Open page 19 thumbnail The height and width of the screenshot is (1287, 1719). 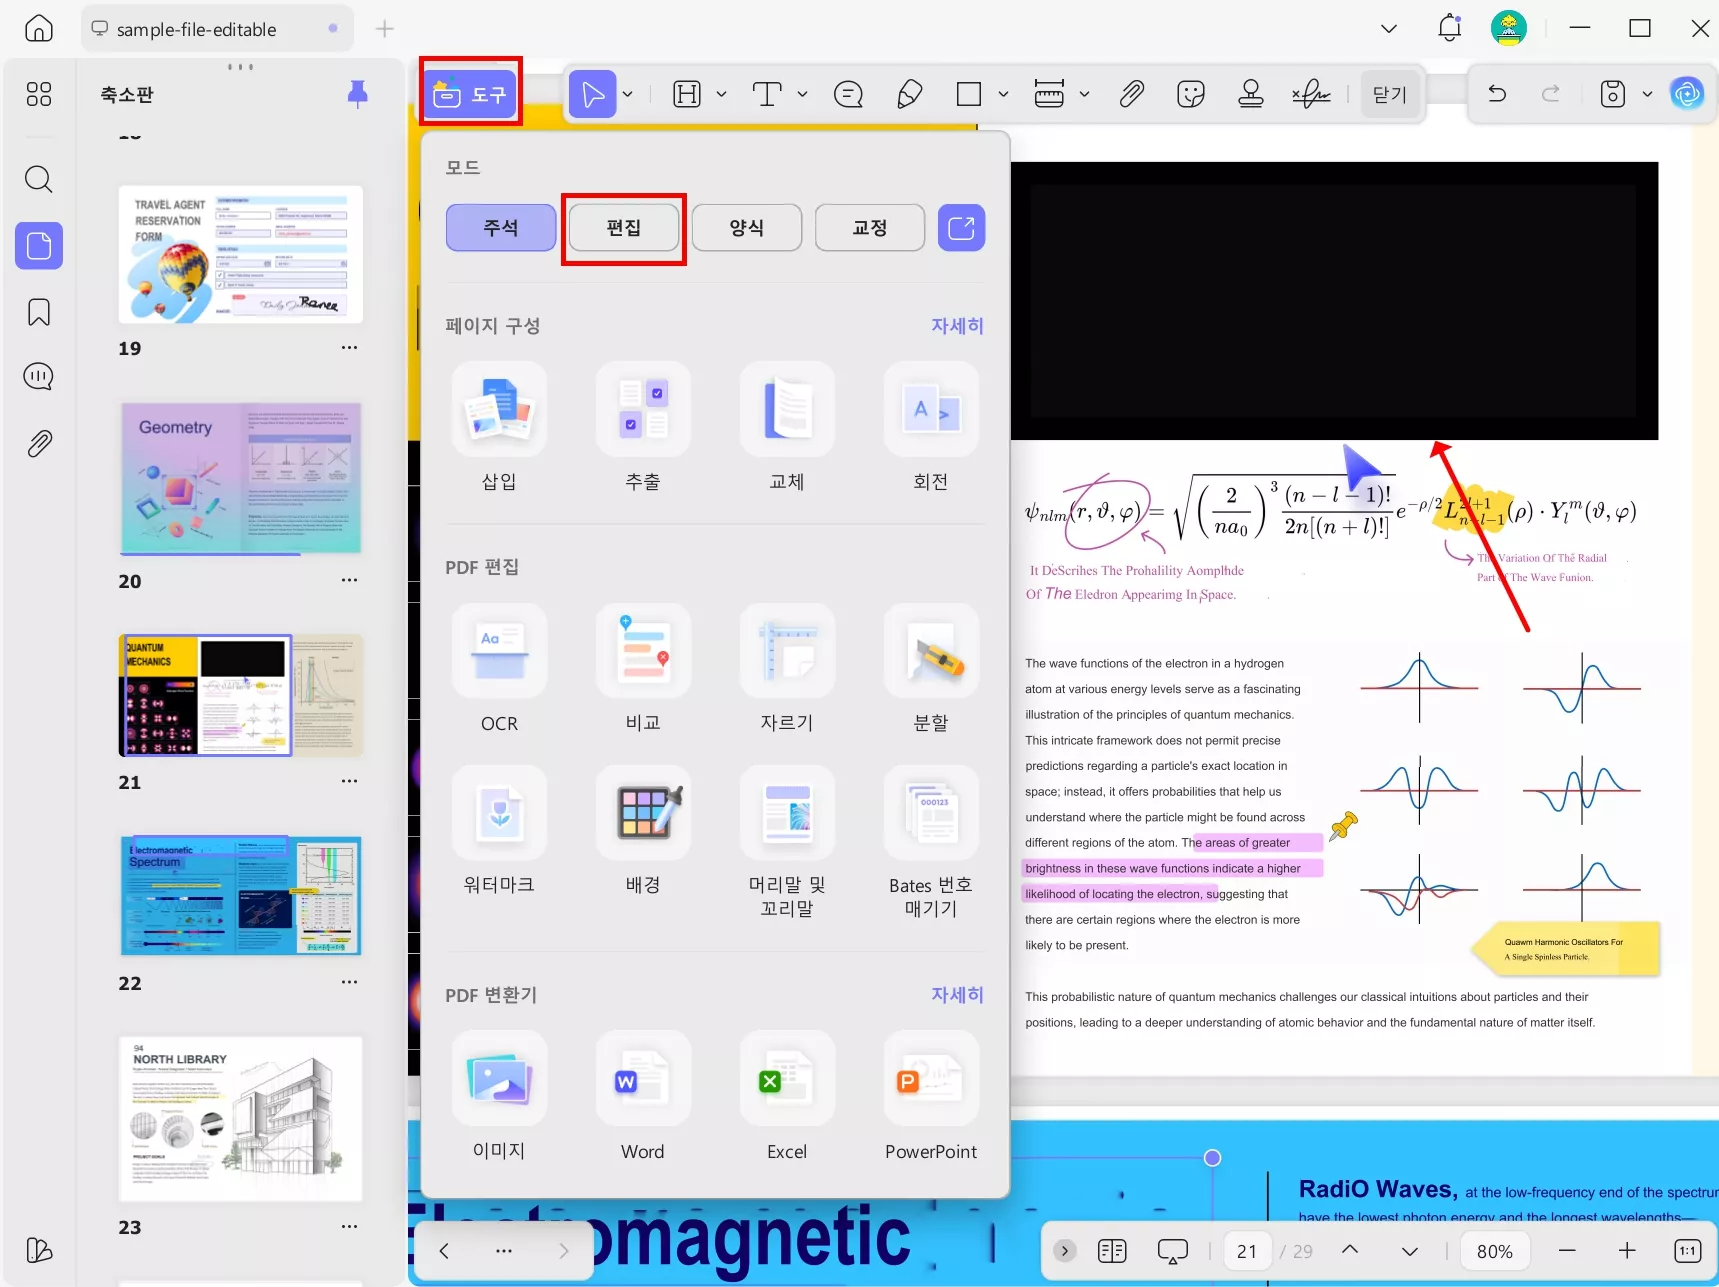[240, 254]
